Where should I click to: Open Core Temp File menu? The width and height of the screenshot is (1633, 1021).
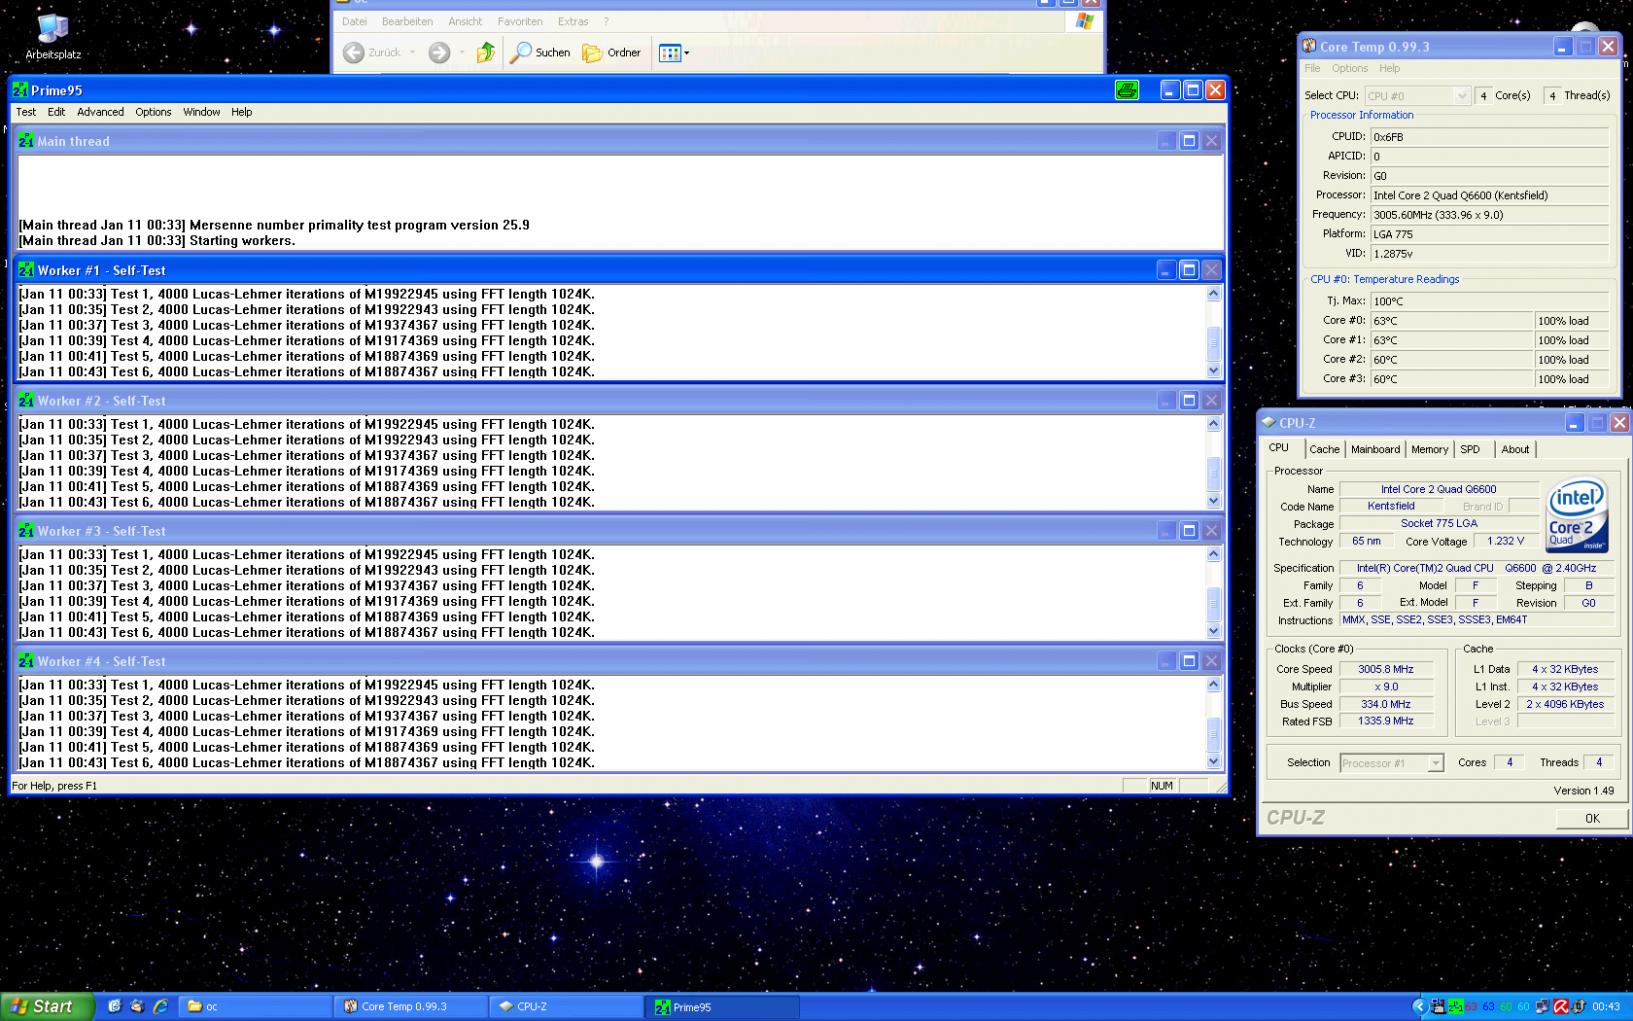click(1312, 68)
